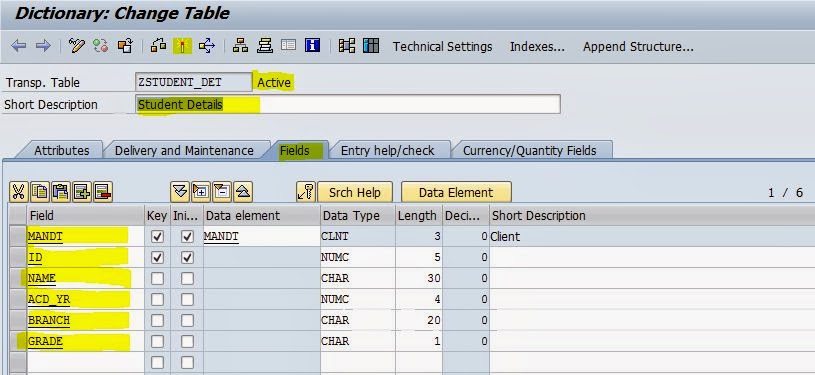Click Append Structure... button

(638, 46)
